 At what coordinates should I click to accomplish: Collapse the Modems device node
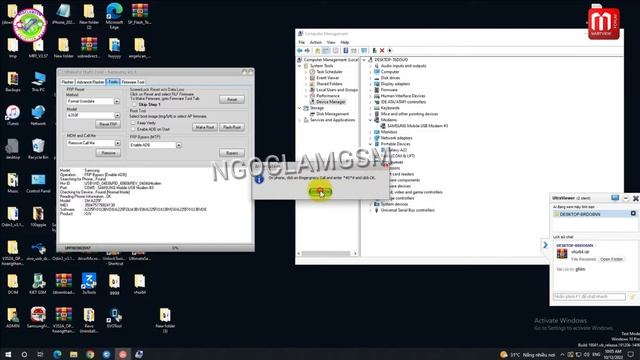click(x=371, y=120)
